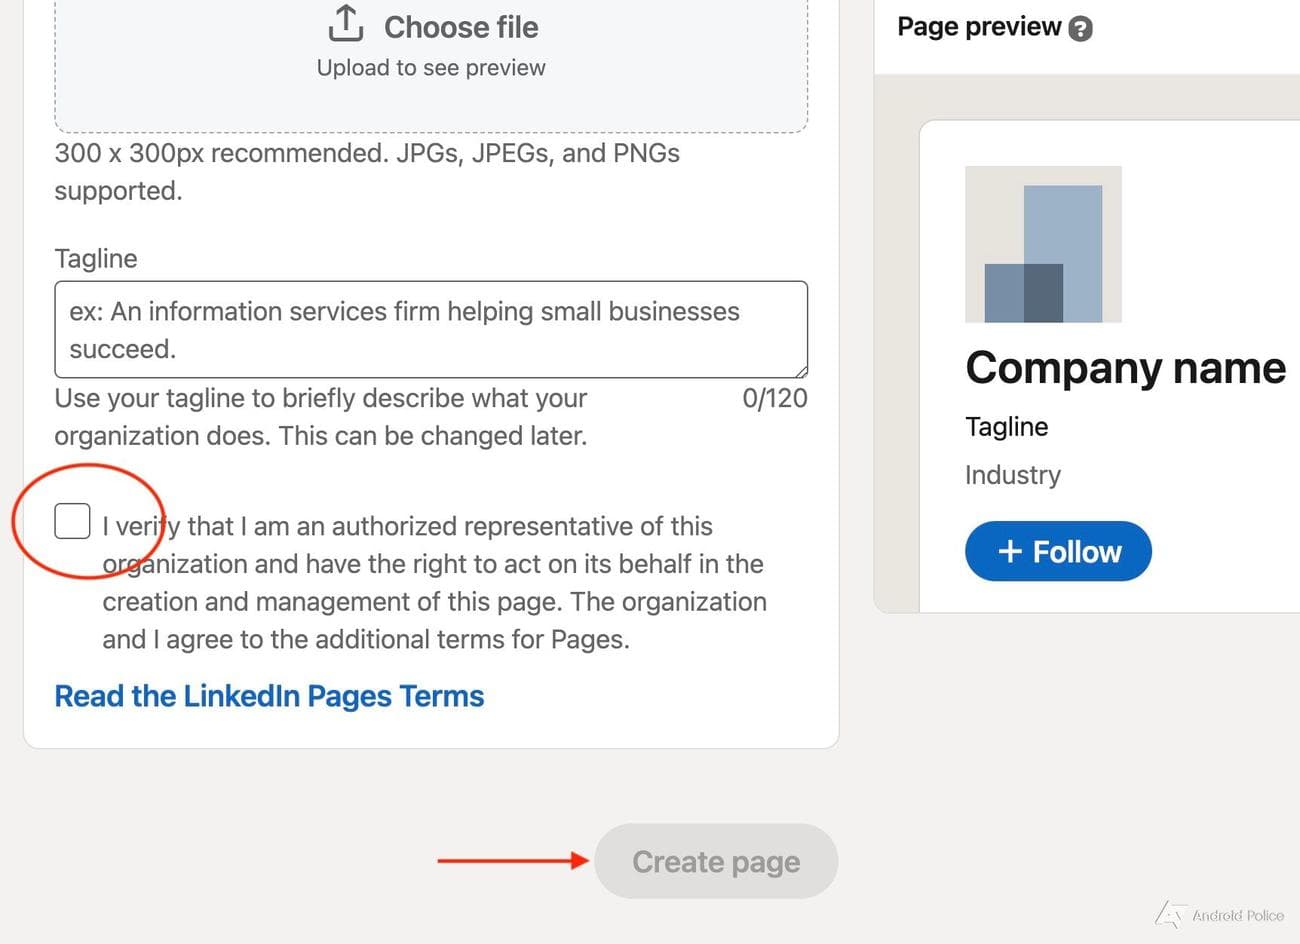Click the "Upload to see preview" text
Viewport: 1300px width, 944px height.
tap(431, 68)
